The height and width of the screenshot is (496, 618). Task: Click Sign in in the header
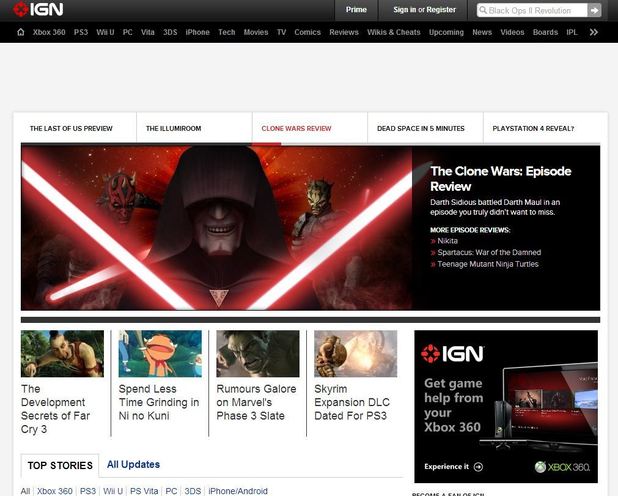point(404,10)
